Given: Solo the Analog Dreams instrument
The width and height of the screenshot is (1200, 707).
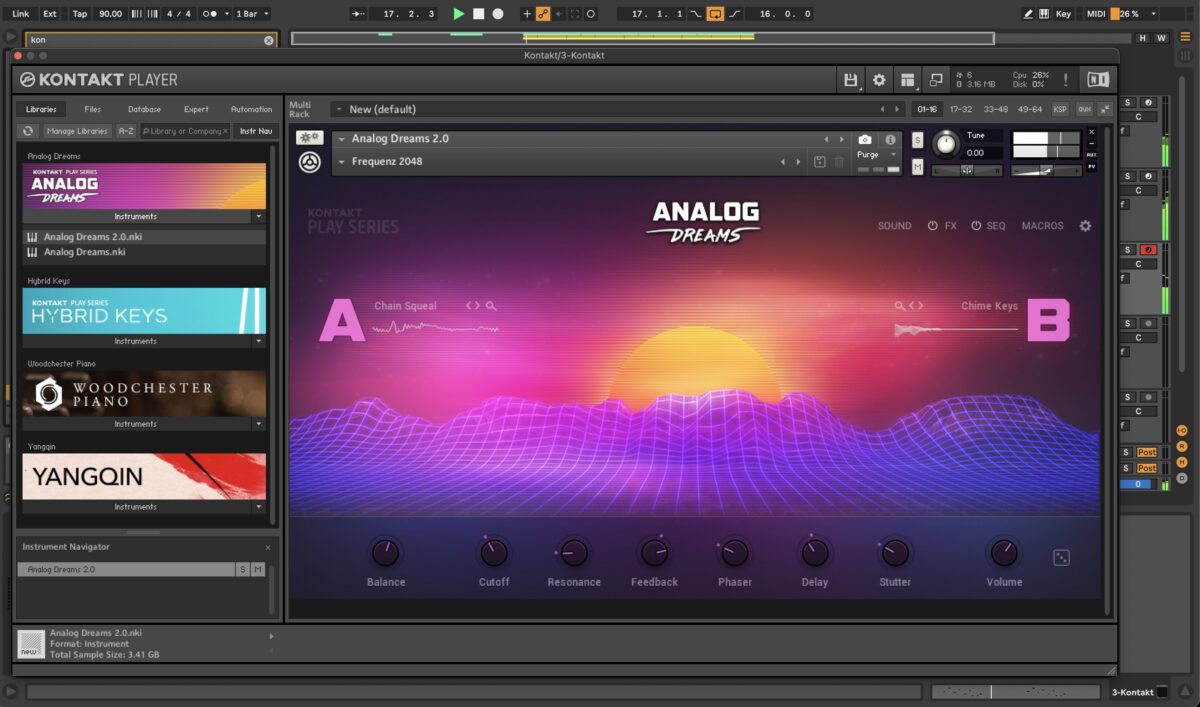Looking at the screenshot, I should click(x=917, y=140).
